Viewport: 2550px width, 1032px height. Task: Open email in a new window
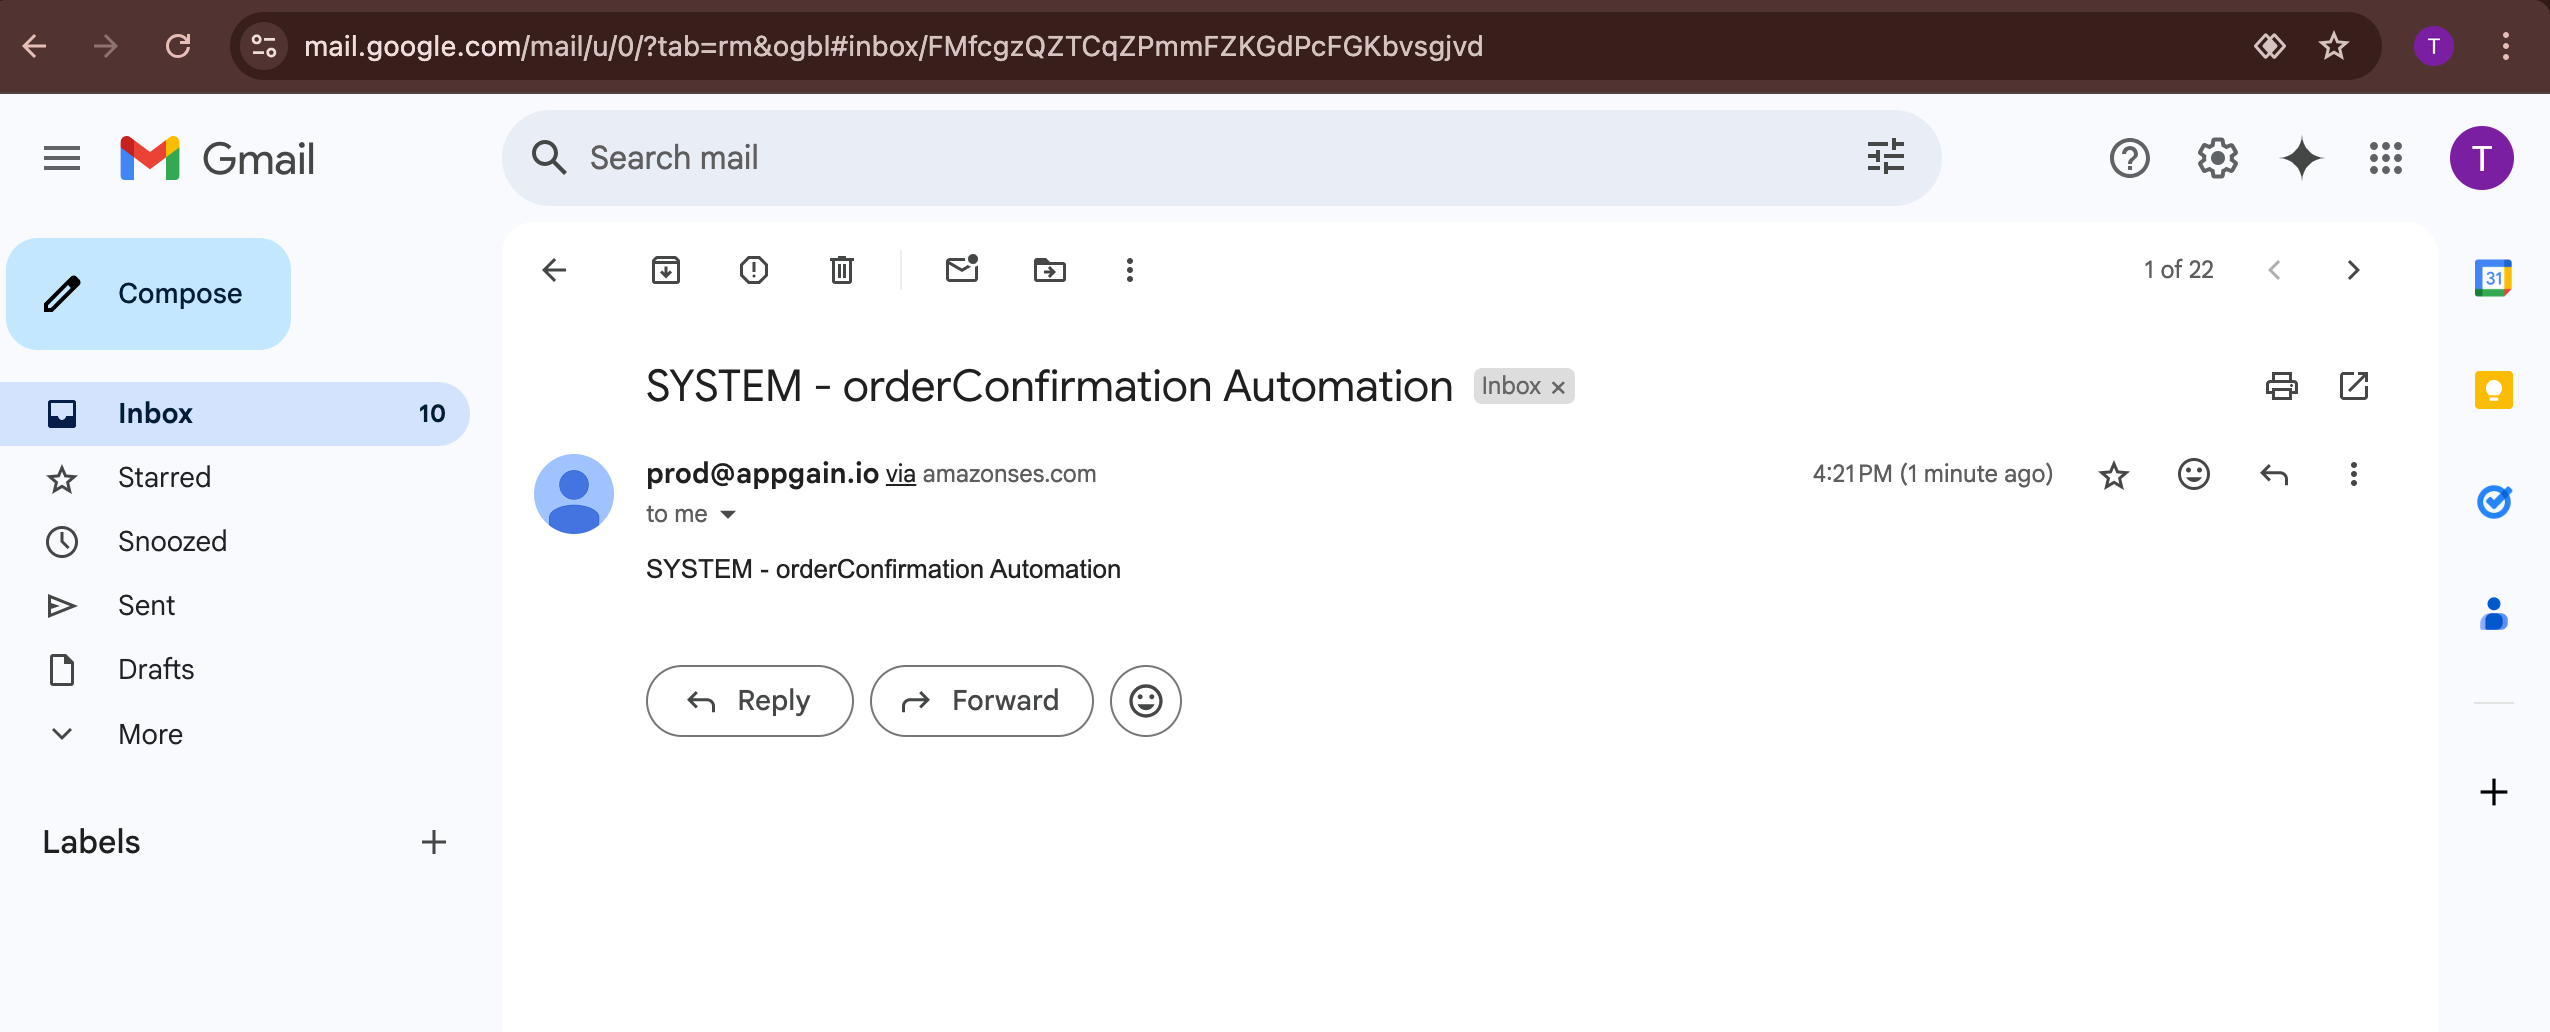coord(2354,386)
